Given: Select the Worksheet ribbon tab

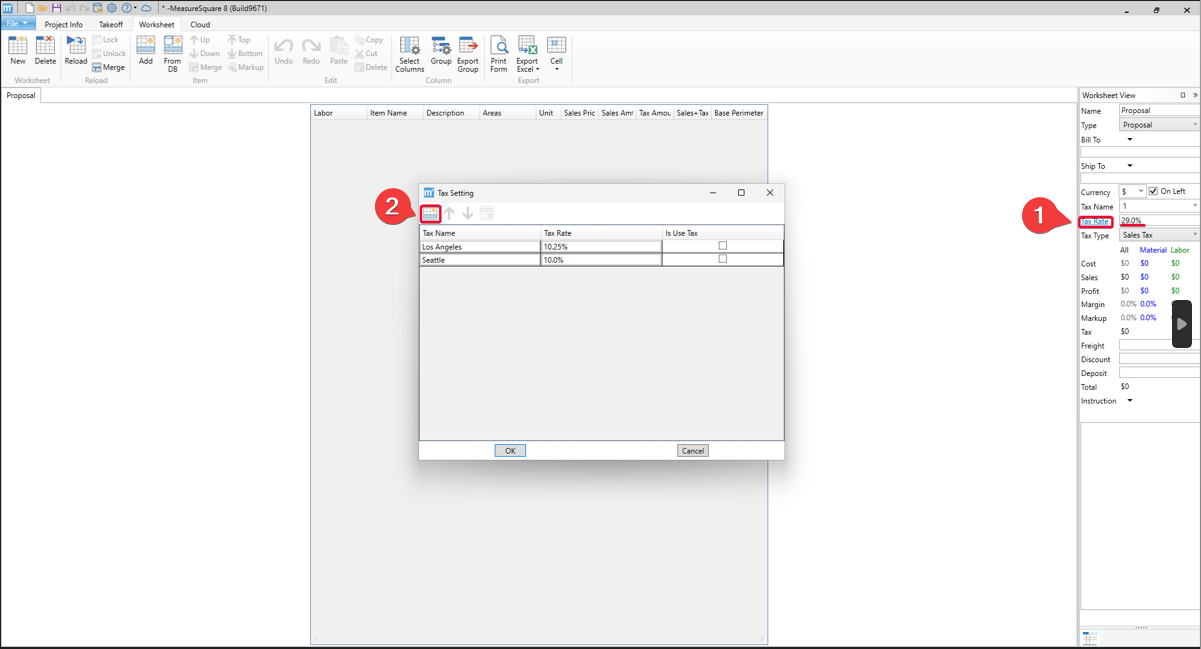Looking at the screenshot, I should (x=156, y=24).
